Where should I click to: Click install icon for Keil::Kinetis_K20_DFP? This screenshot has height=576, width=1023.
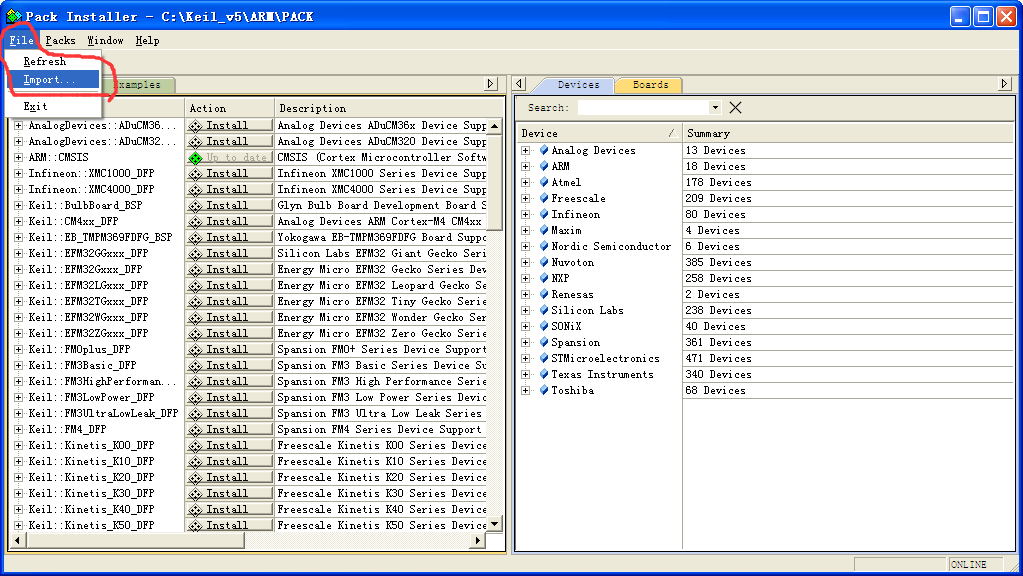click(195, 477)
